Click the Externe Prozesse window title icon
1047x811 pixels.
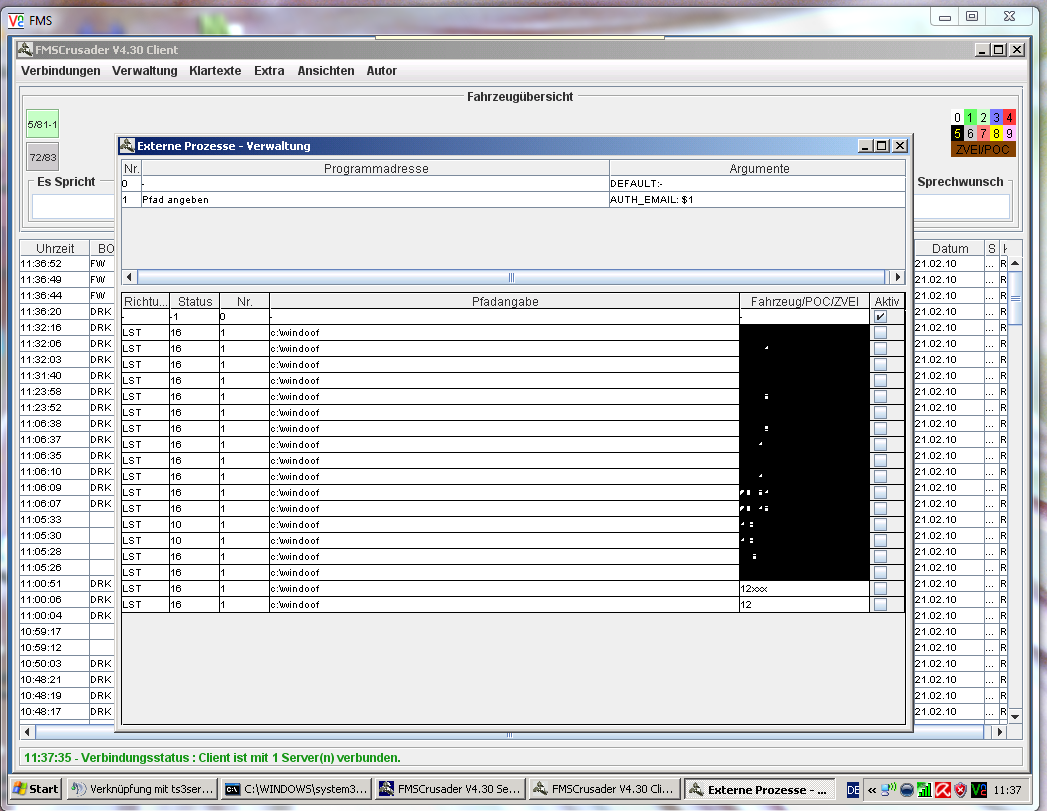[127, 146]
